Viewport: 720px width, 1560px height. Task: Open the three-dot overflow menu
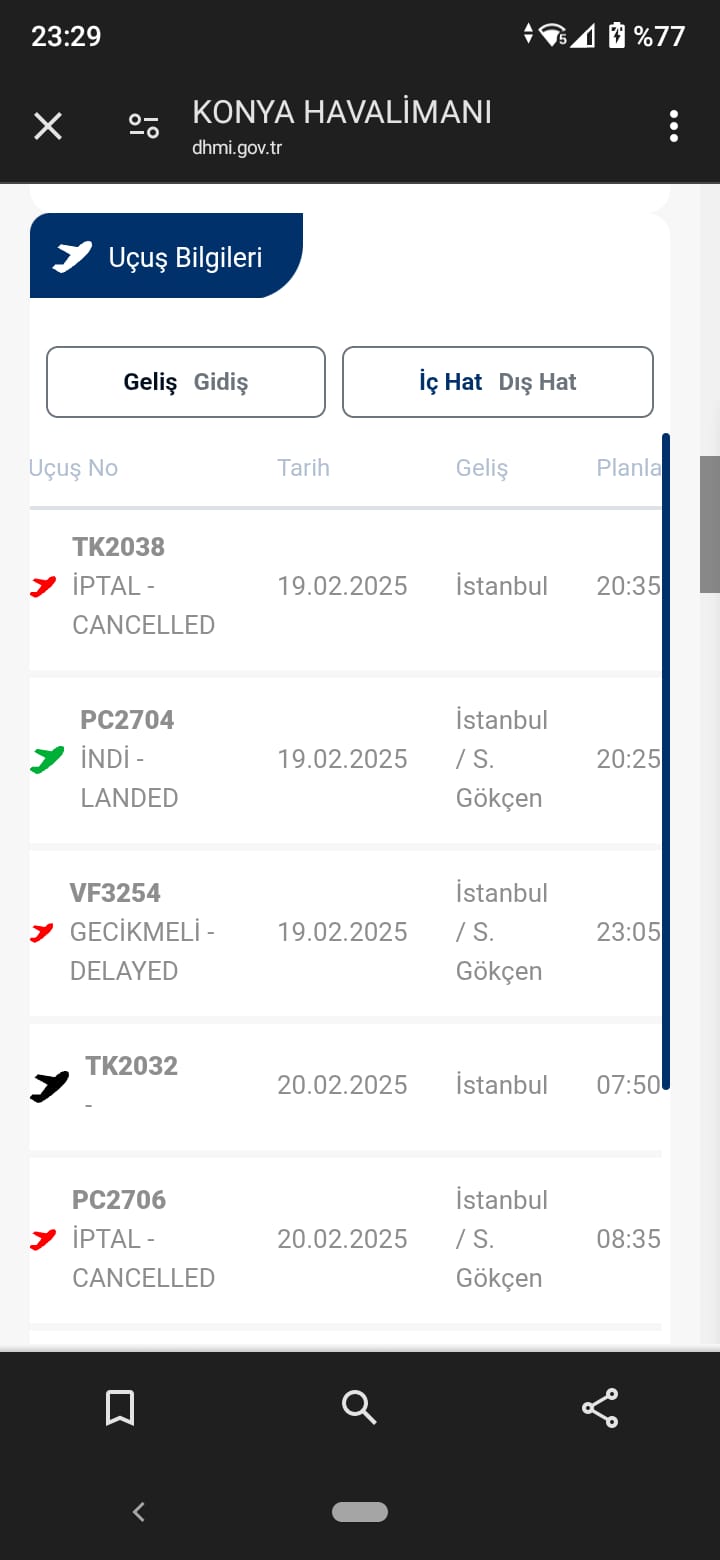point(674,127)
